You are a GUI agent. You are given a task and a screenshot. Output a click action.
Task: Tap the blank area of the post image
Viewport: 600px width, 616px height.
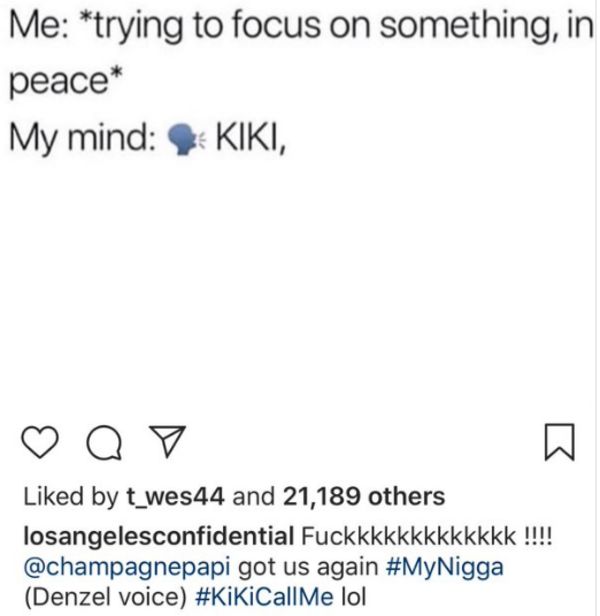[x=299, y=283]
